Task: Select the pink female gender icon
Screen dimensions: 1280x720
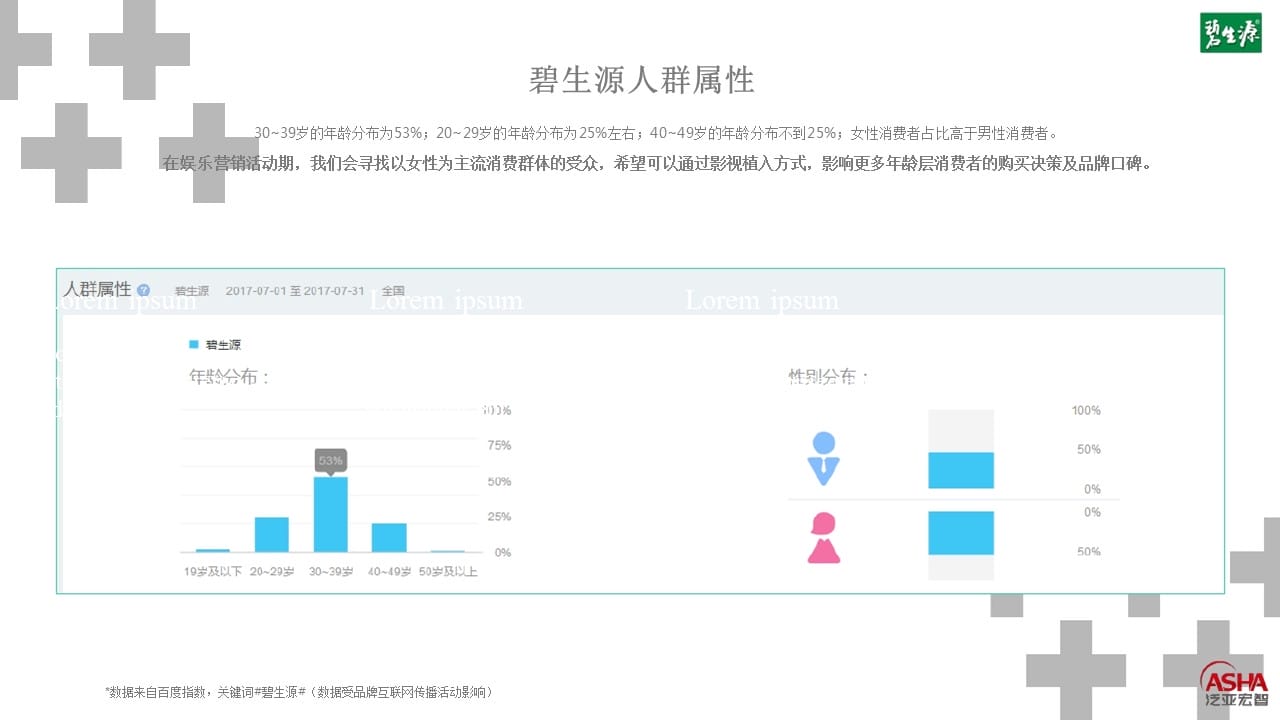Action: 824,538
